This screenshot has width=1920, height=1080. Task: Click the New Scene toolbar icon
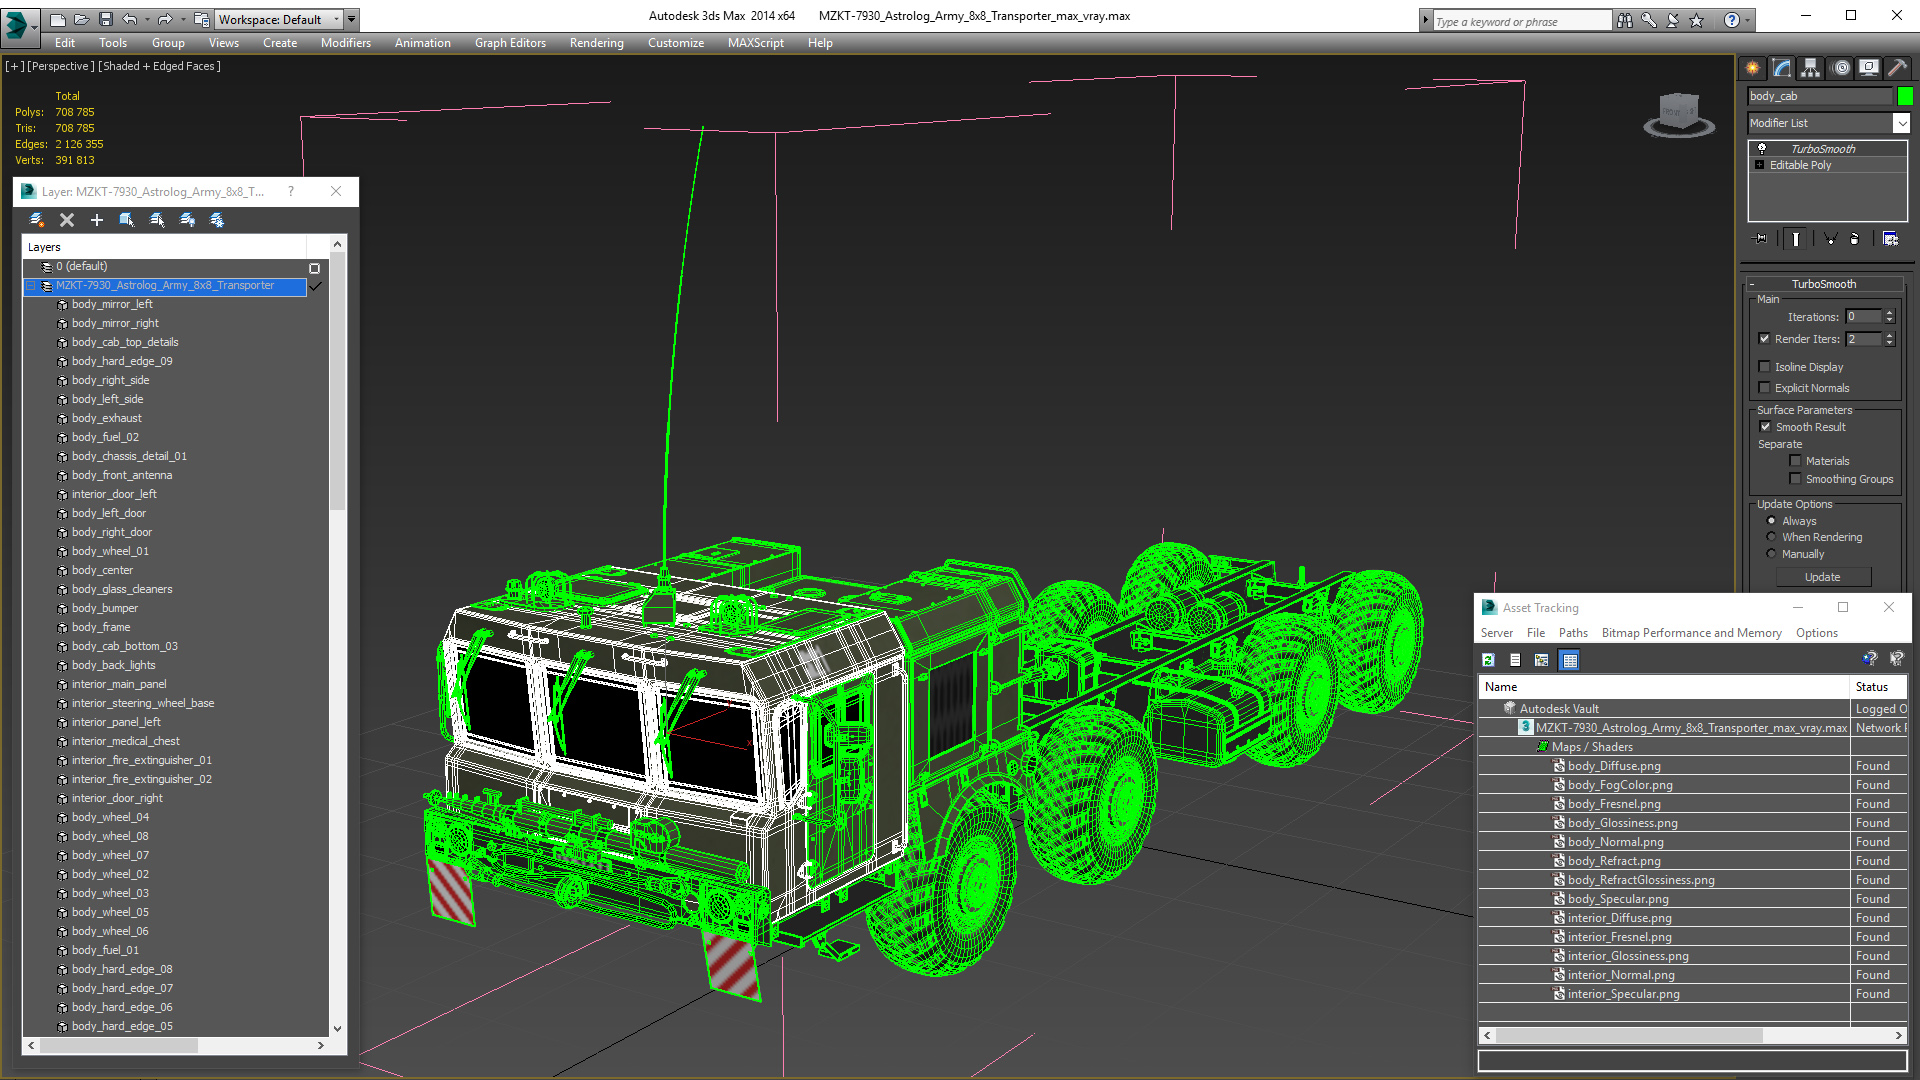click(x=58, y=19)
